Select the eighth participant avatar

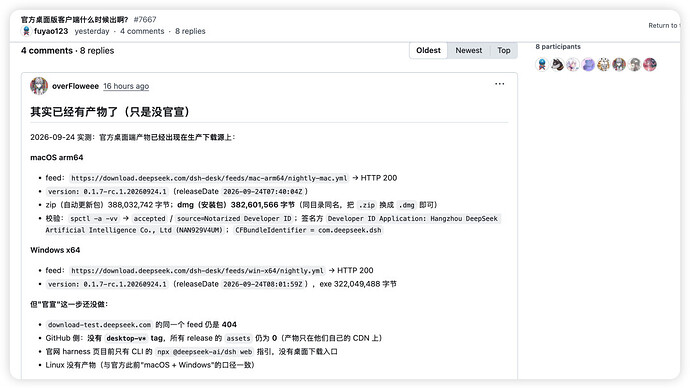pyautogui.click(x=650, y=65)
